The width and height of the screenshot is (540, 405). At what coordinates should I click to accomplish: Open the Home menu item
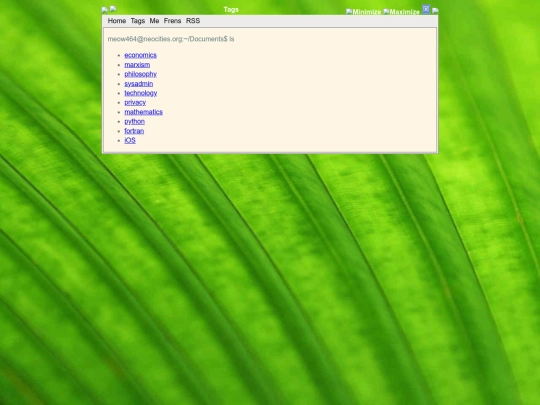tap(117, 21)
